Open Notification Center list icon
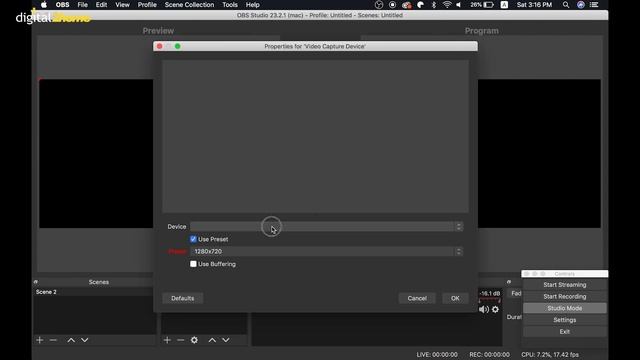 point(594,5)
